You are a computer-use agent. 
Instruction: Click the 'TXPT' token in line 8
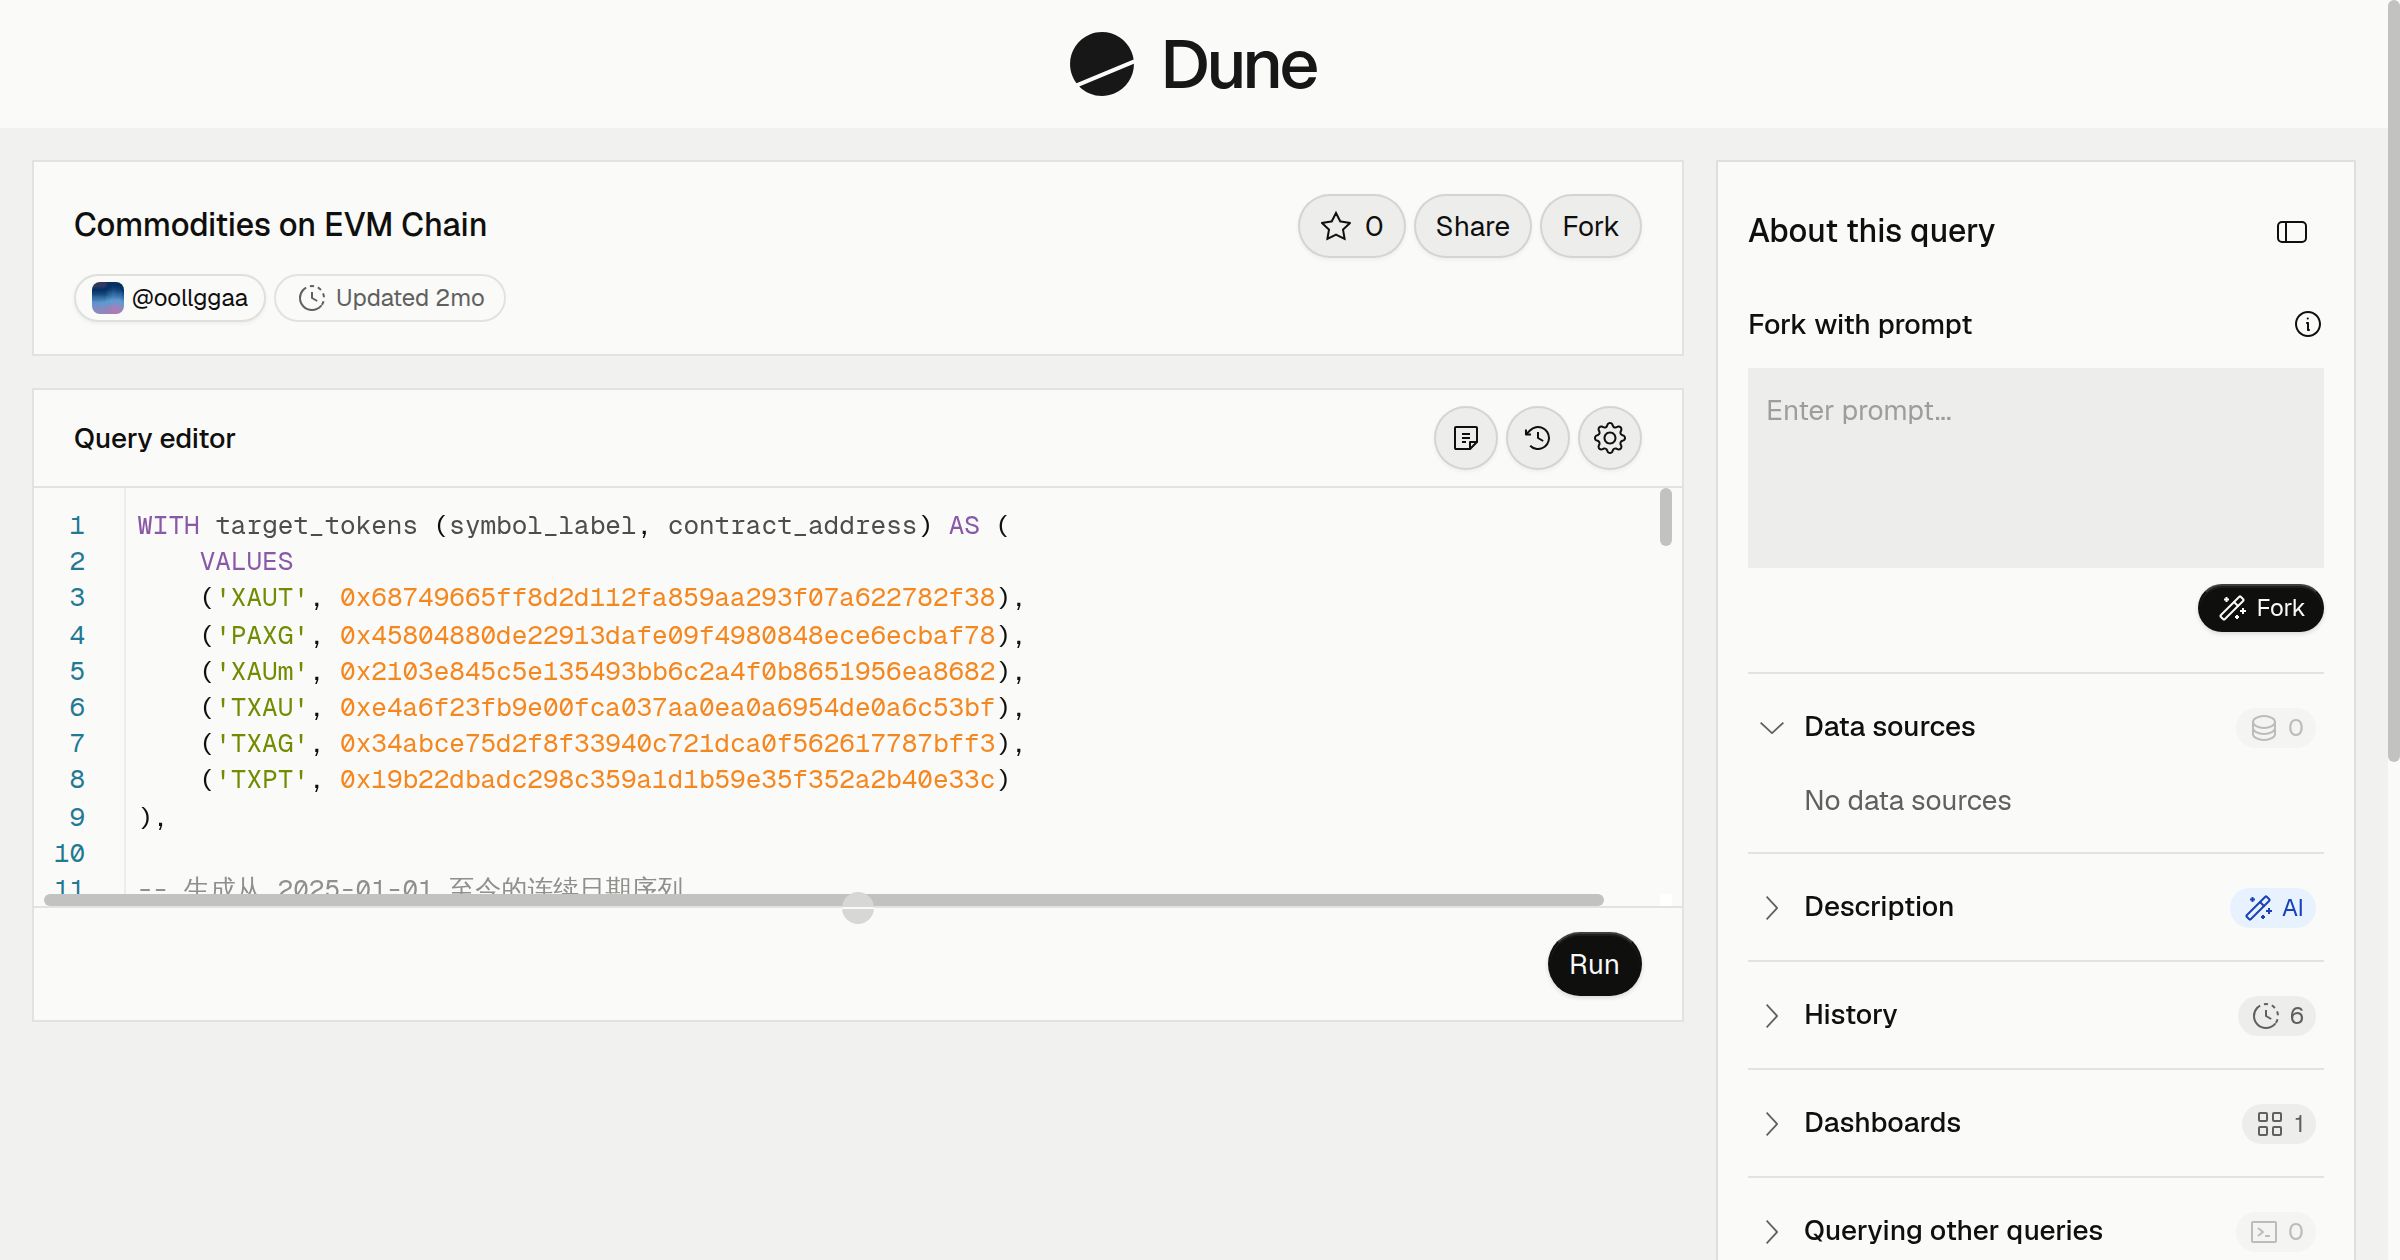(262, 780)
